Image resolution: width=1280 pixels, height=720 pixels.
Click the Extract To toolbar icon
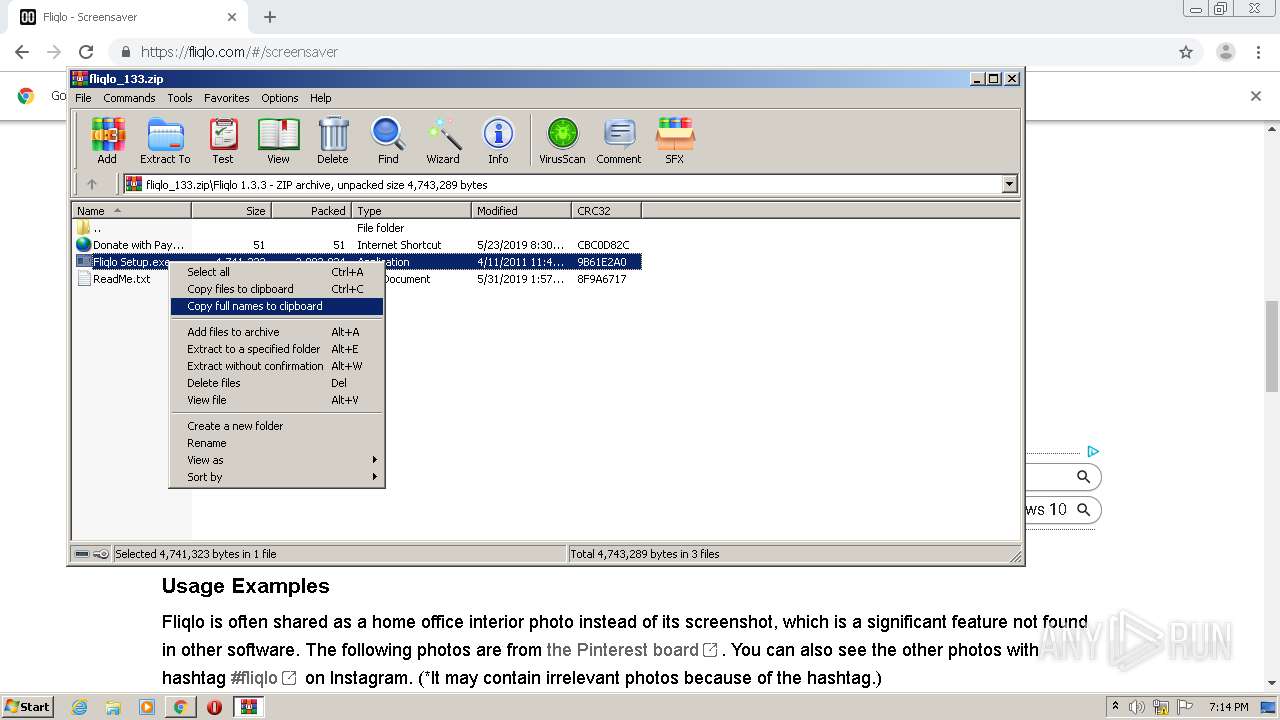pos(165,140)
